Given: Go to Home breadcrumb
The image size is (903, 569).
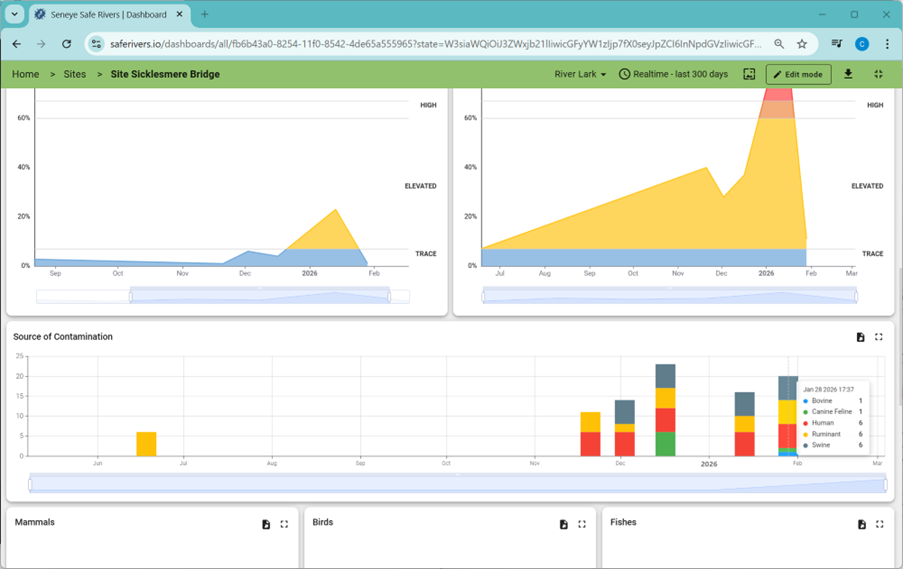Looking at the screenshot, I should point(25,74).
